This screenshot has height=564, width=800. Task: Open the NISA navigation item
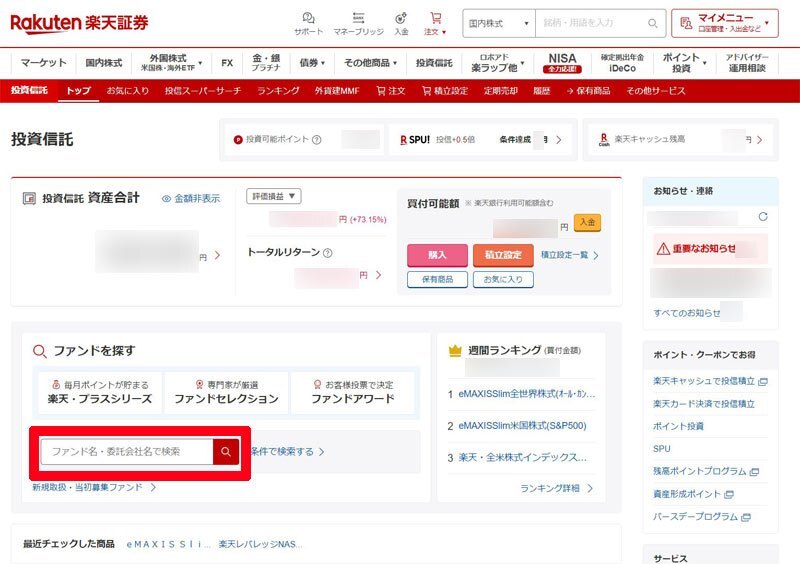click(562, 63)
